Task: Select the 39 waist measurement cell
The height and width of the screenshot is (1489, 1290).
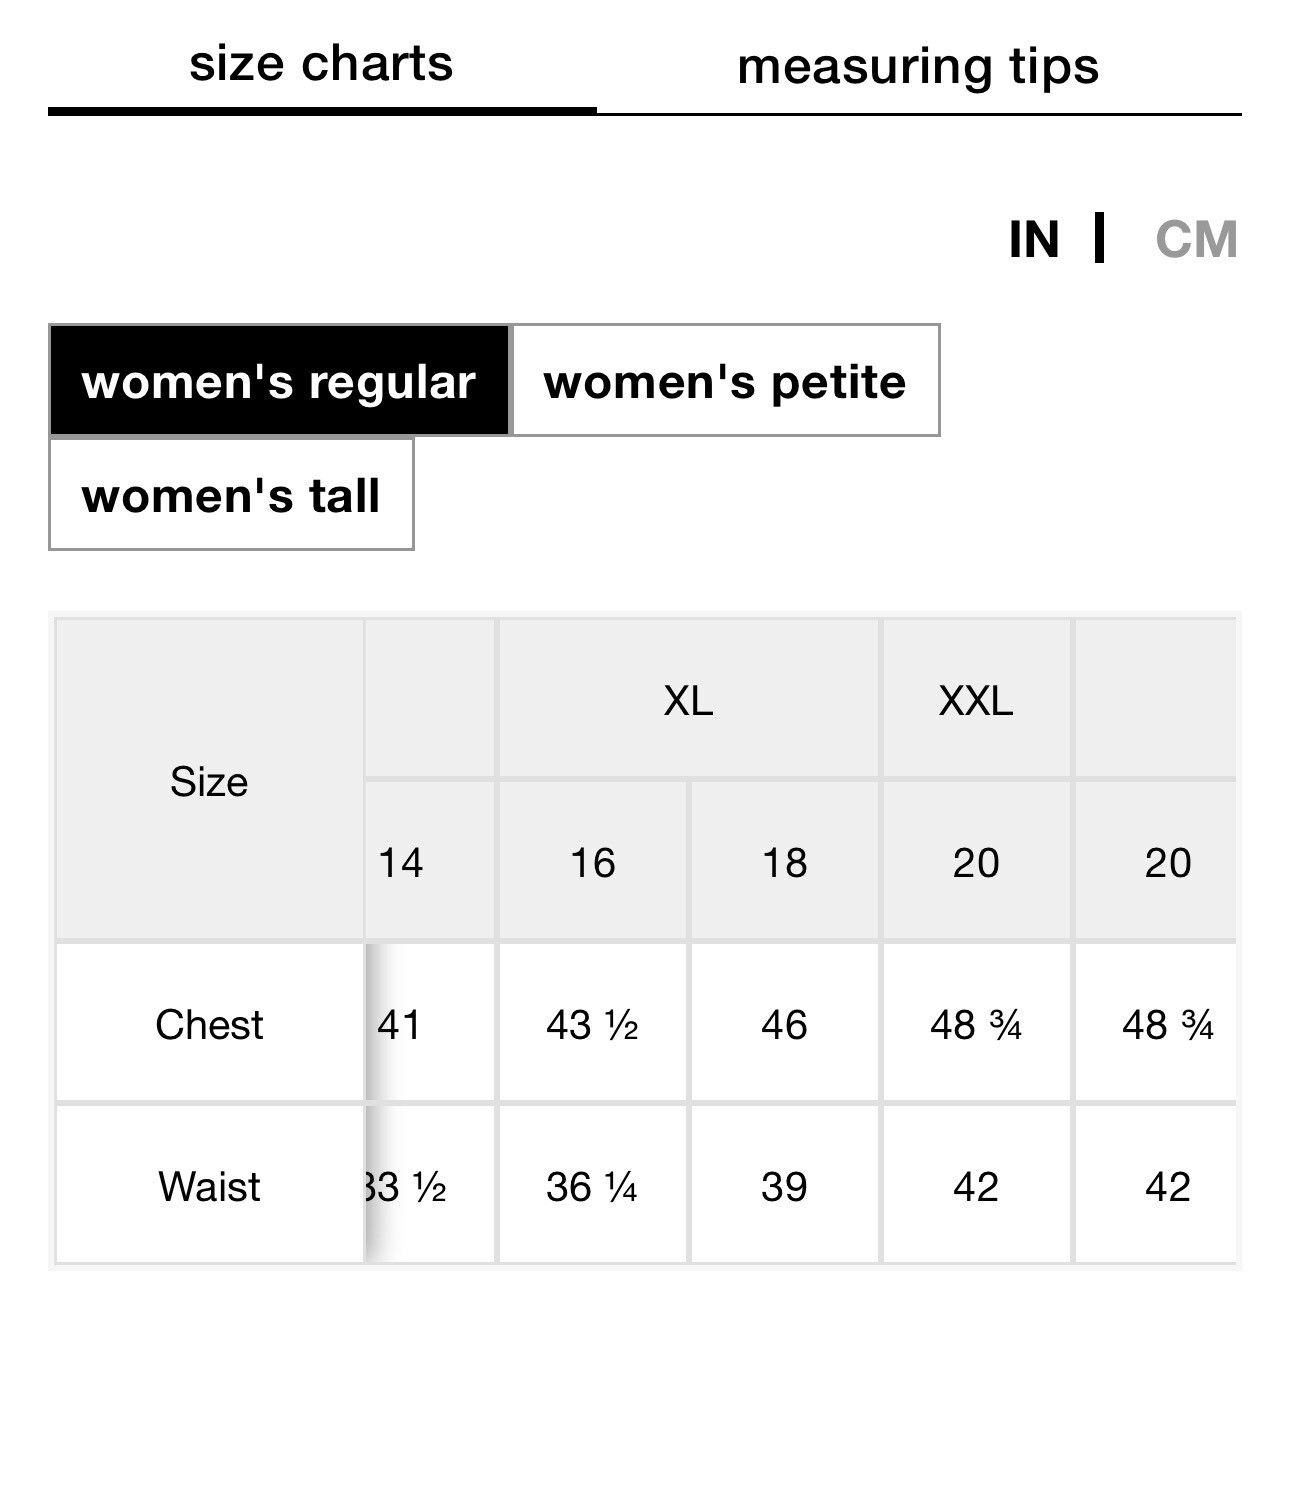Action: (x=784, y=1186)
